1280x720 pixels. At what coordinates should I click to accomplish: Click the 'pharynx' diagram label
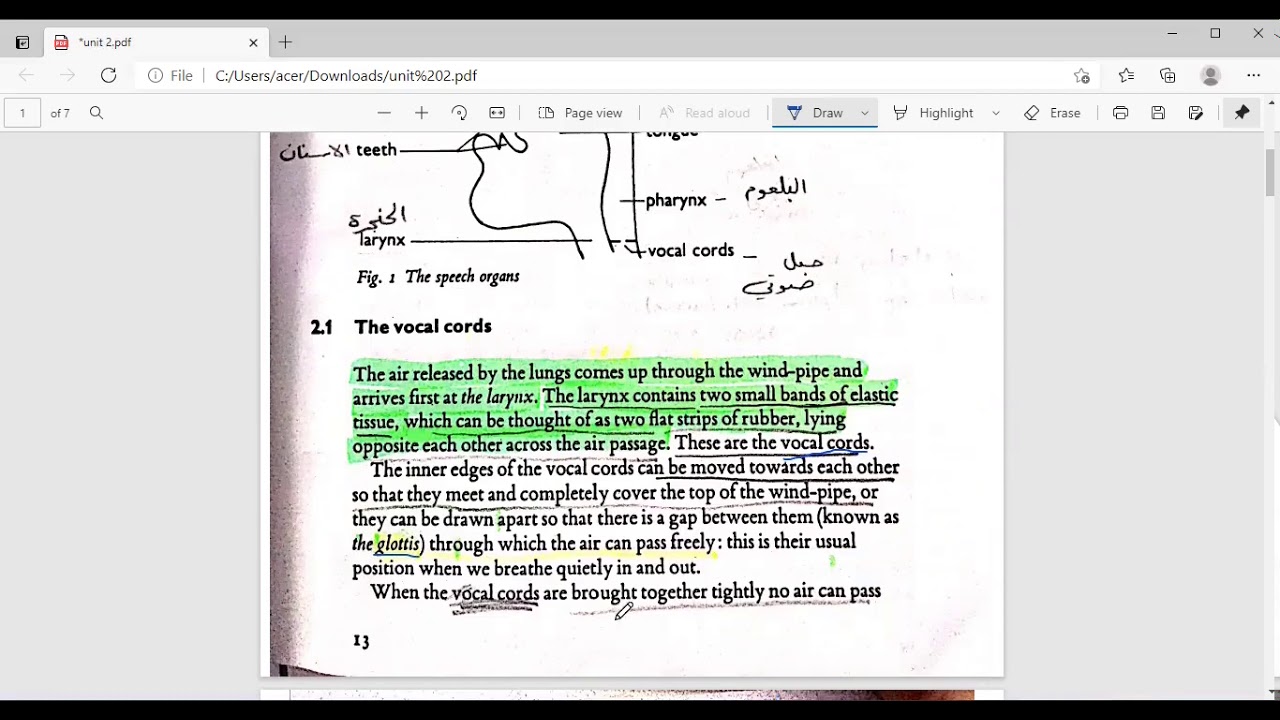676,200
